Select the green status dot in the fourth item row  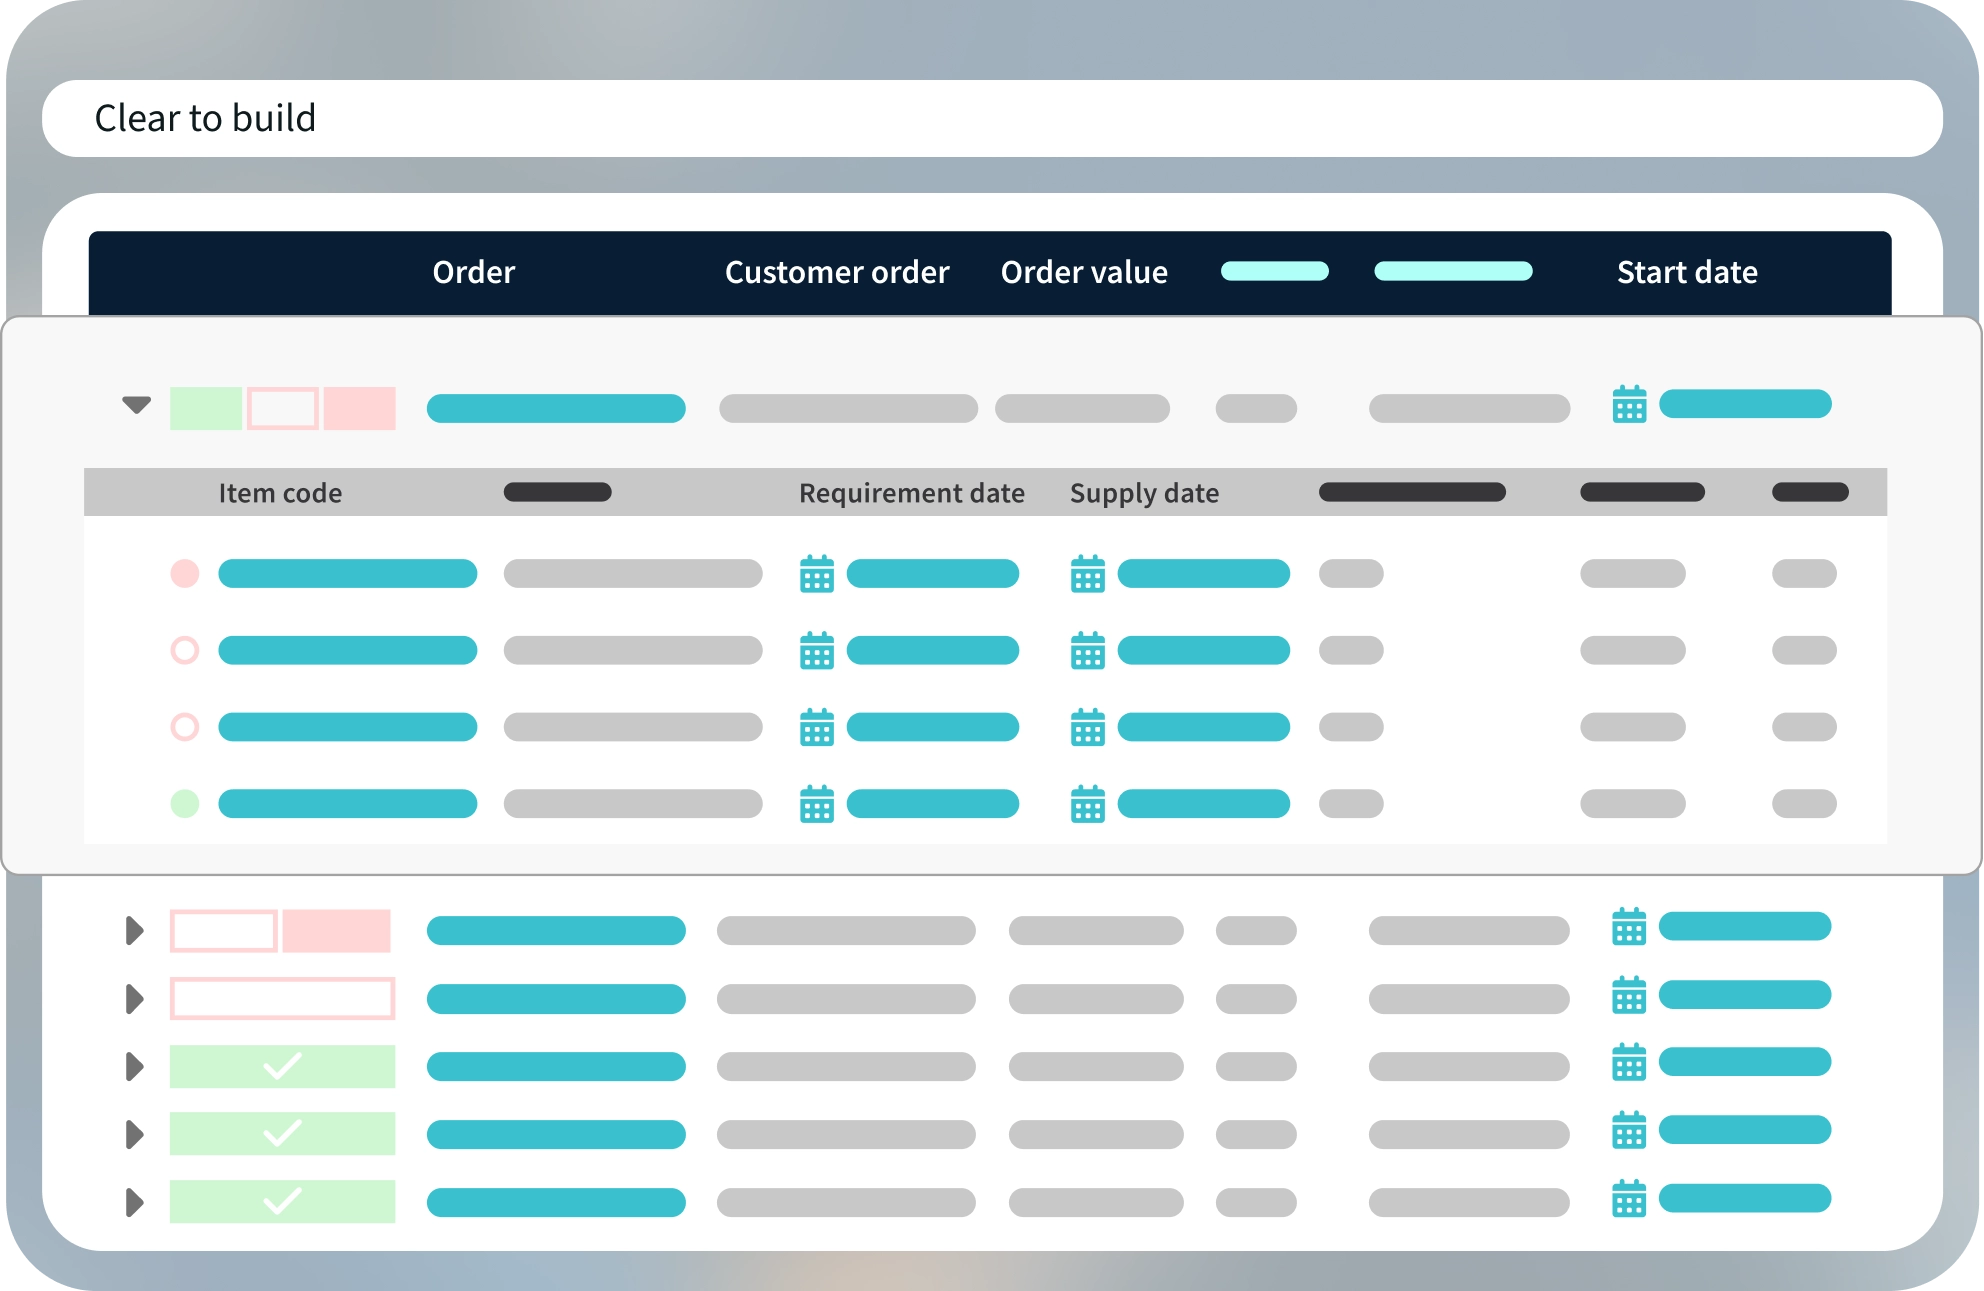(185, 804)
